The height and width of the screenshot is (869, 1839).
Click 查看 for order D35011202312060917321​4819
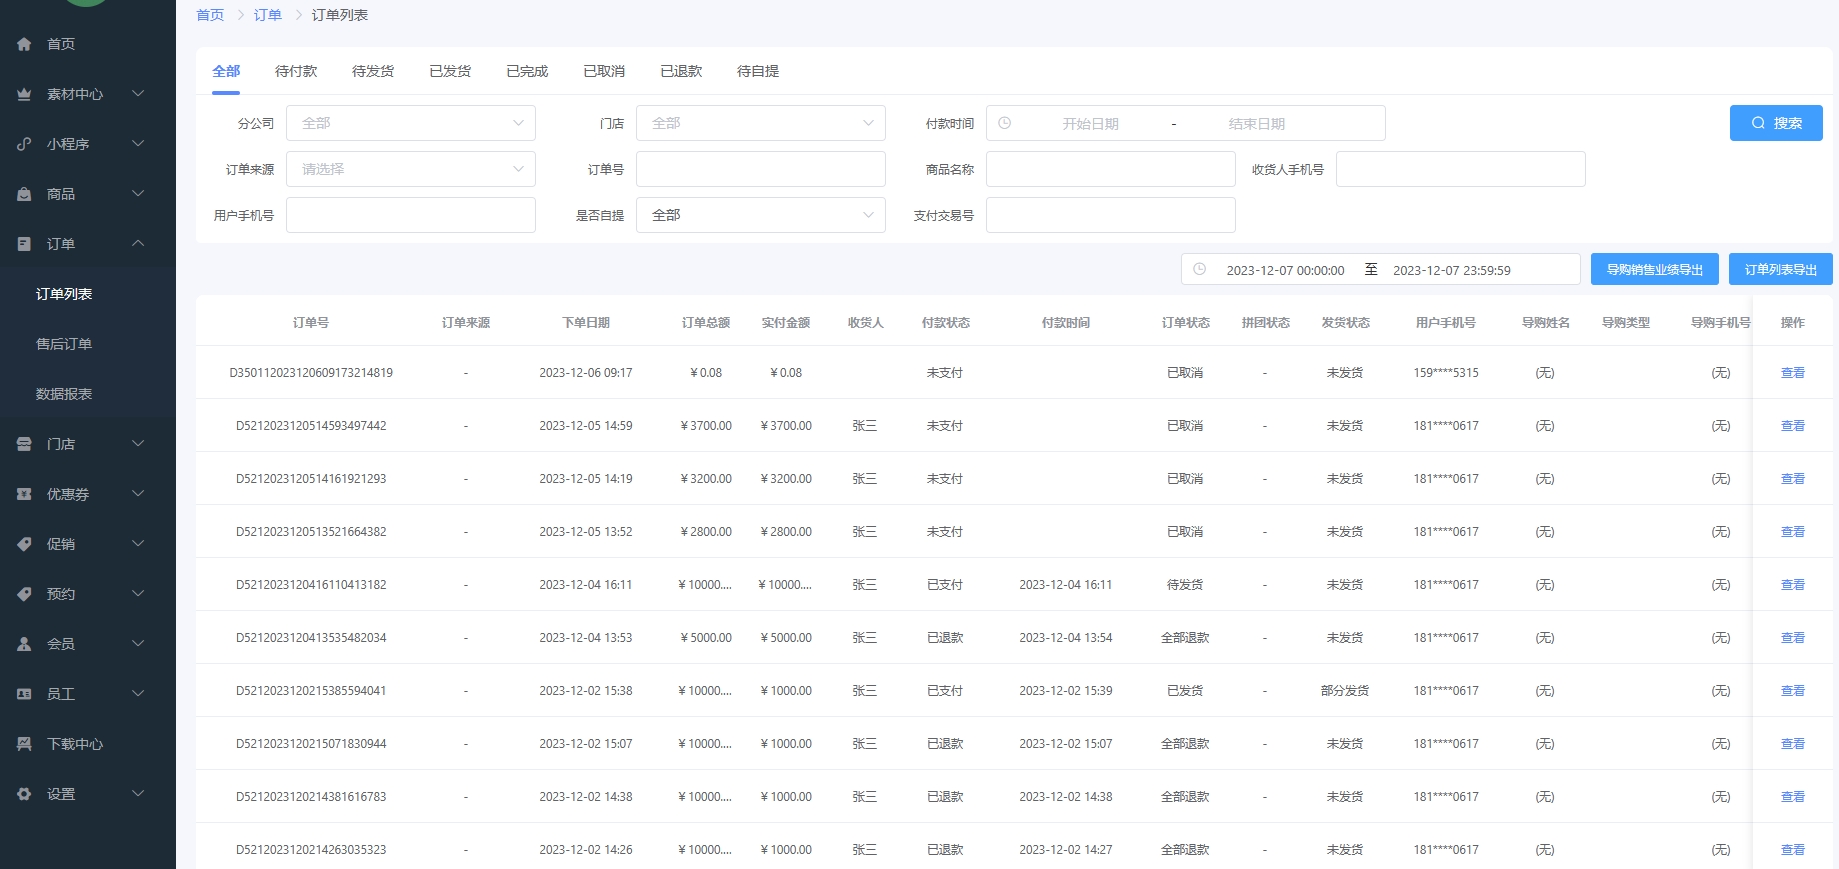click(1793, 373)
